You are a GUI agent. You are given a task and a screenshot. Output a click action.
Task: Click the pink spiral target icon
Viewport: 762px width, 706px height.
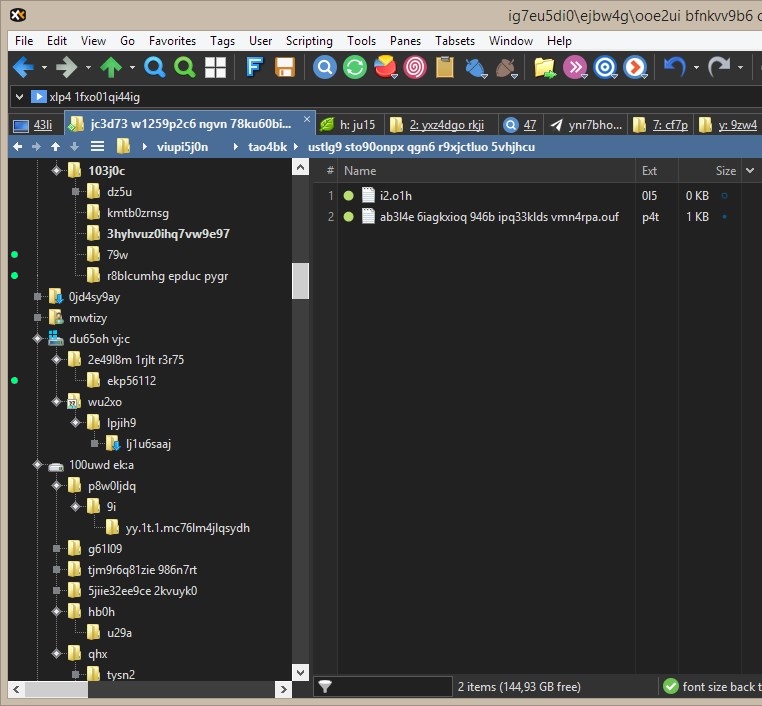click(x=415, y=68)
